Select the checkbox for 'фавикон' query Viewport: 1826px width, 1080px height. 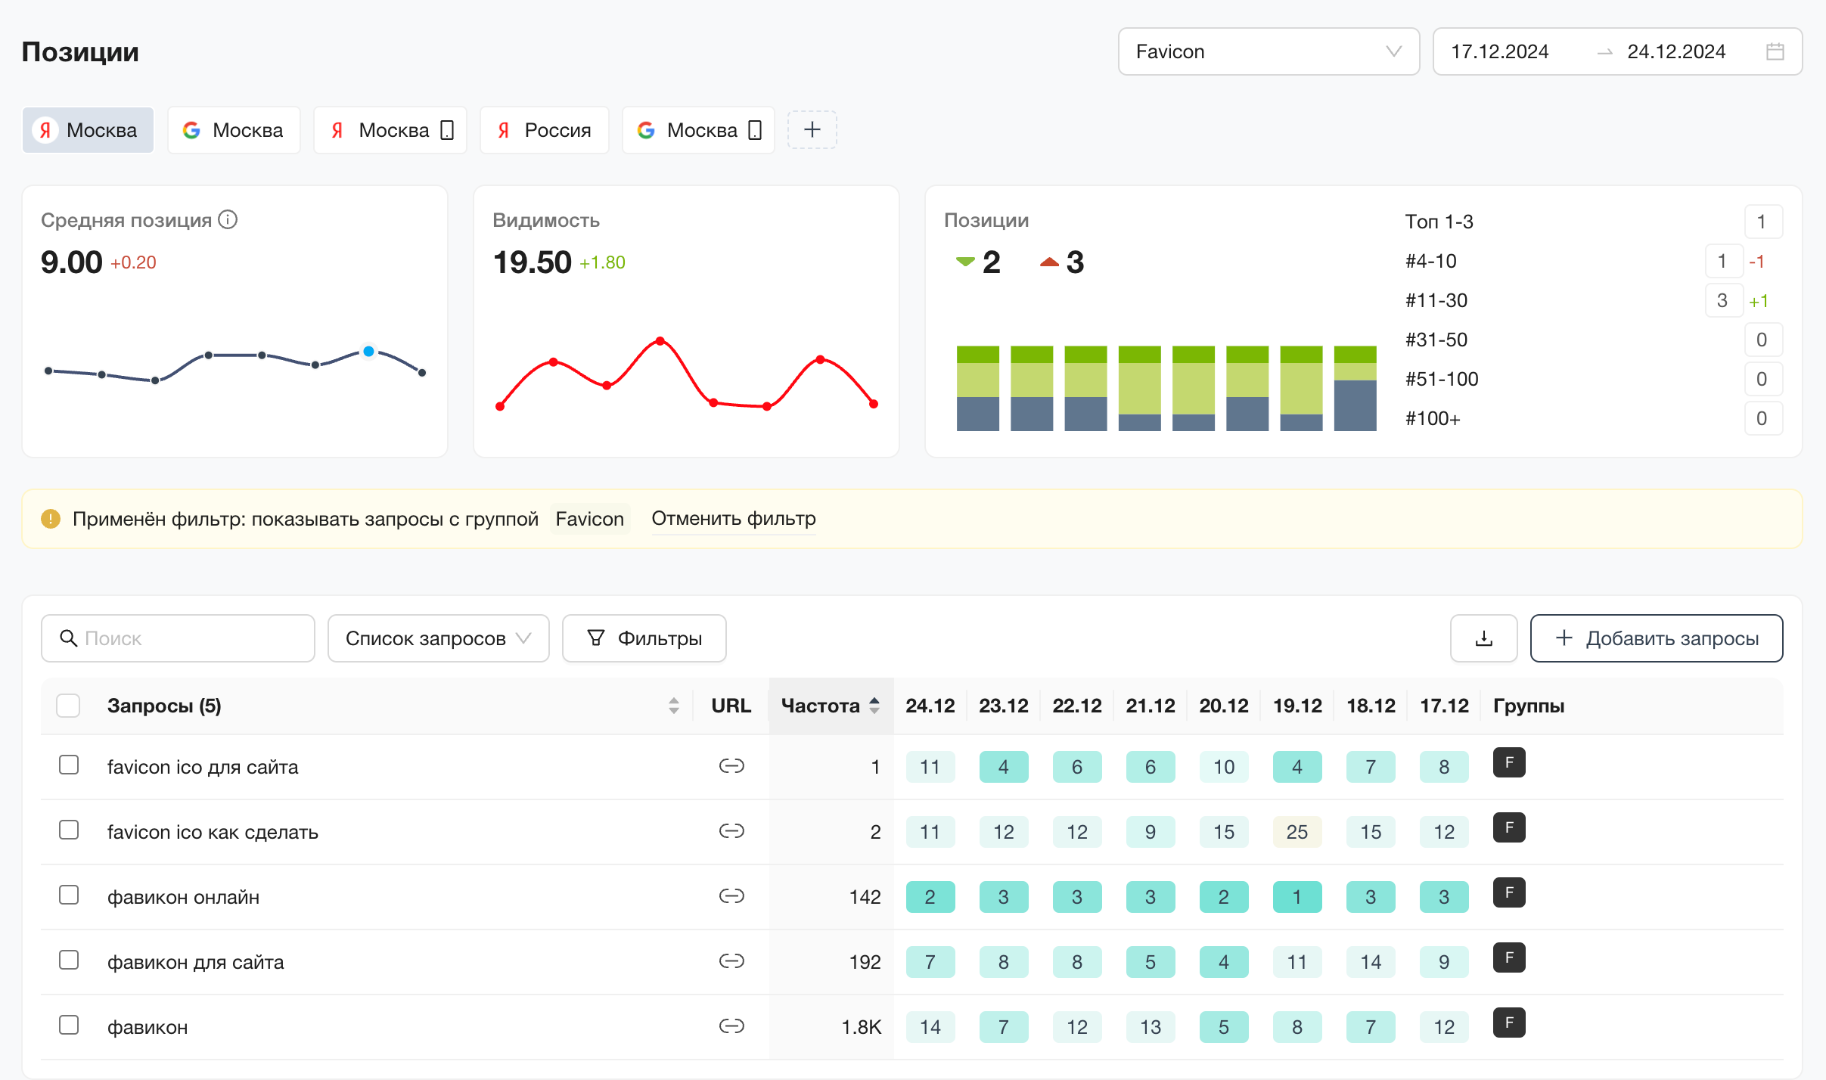pyautogui.click(x=69, y=1025)
